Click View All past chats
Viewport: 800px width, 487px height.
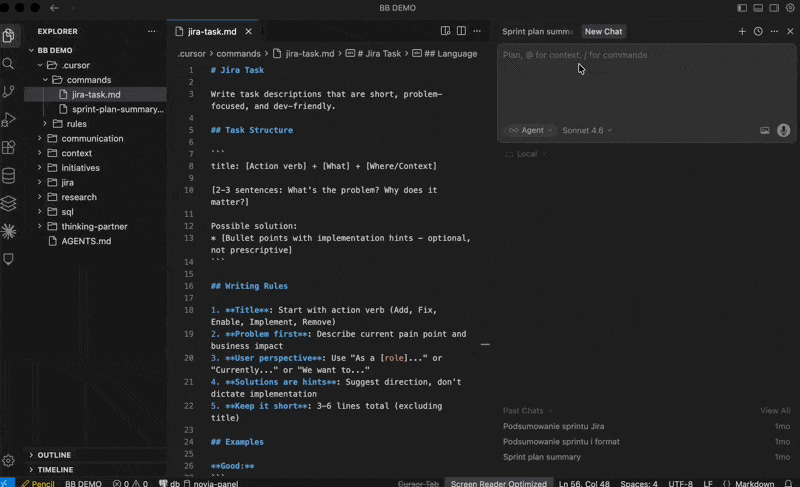(775, 411)
